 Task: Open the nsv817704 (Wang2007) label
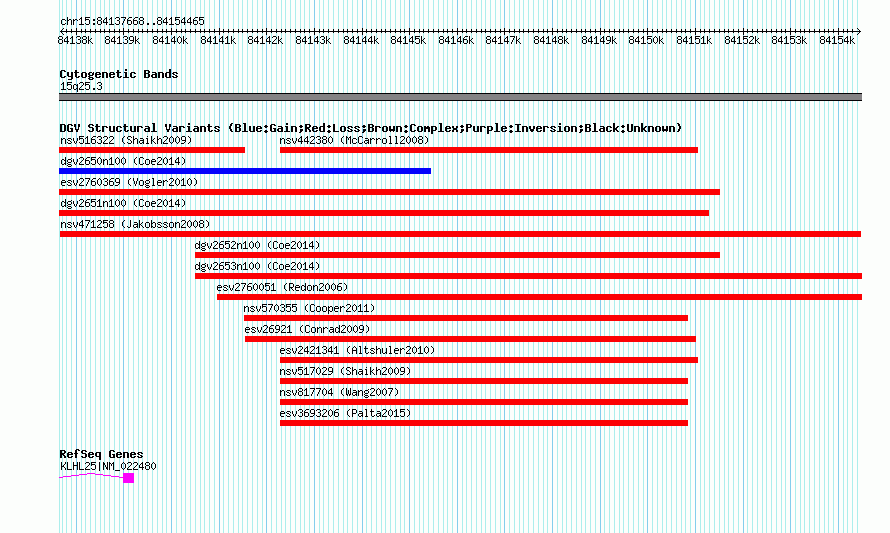339,392
